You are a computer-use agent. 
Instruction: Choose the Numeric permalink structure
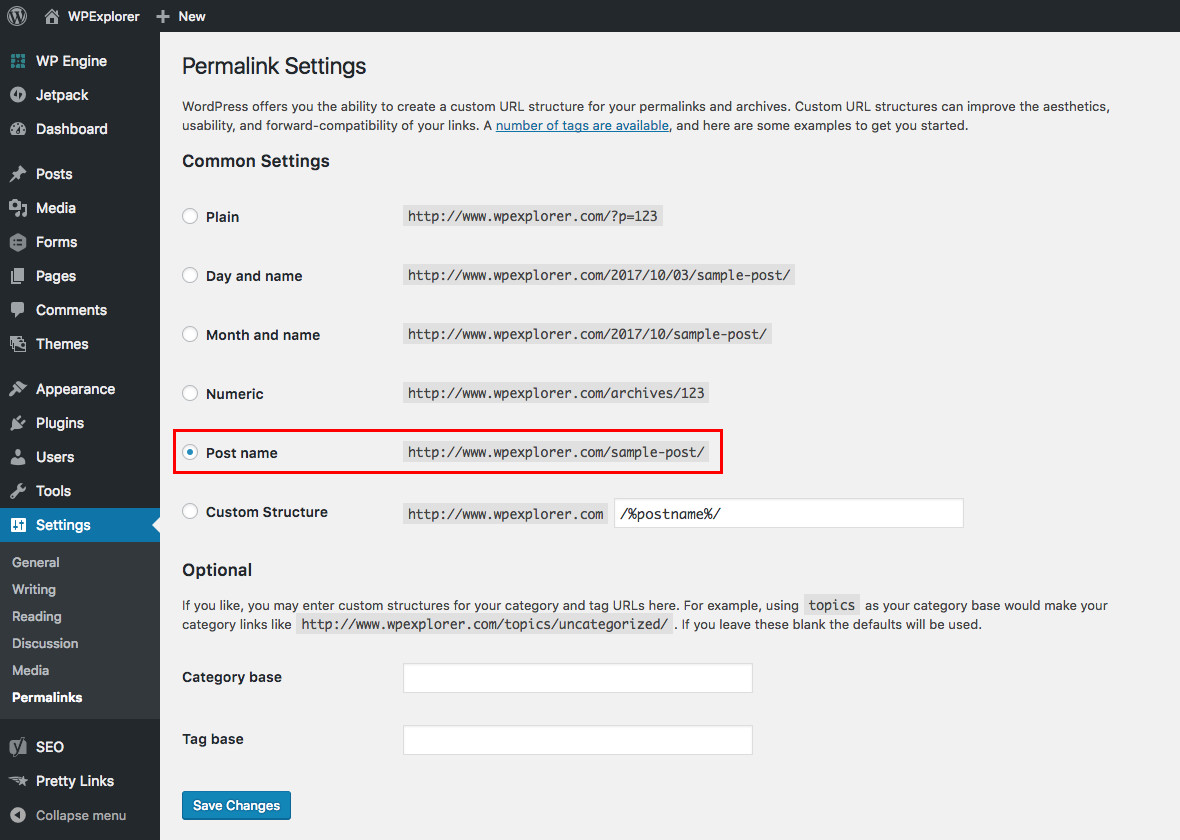click(x=190, y=393)
